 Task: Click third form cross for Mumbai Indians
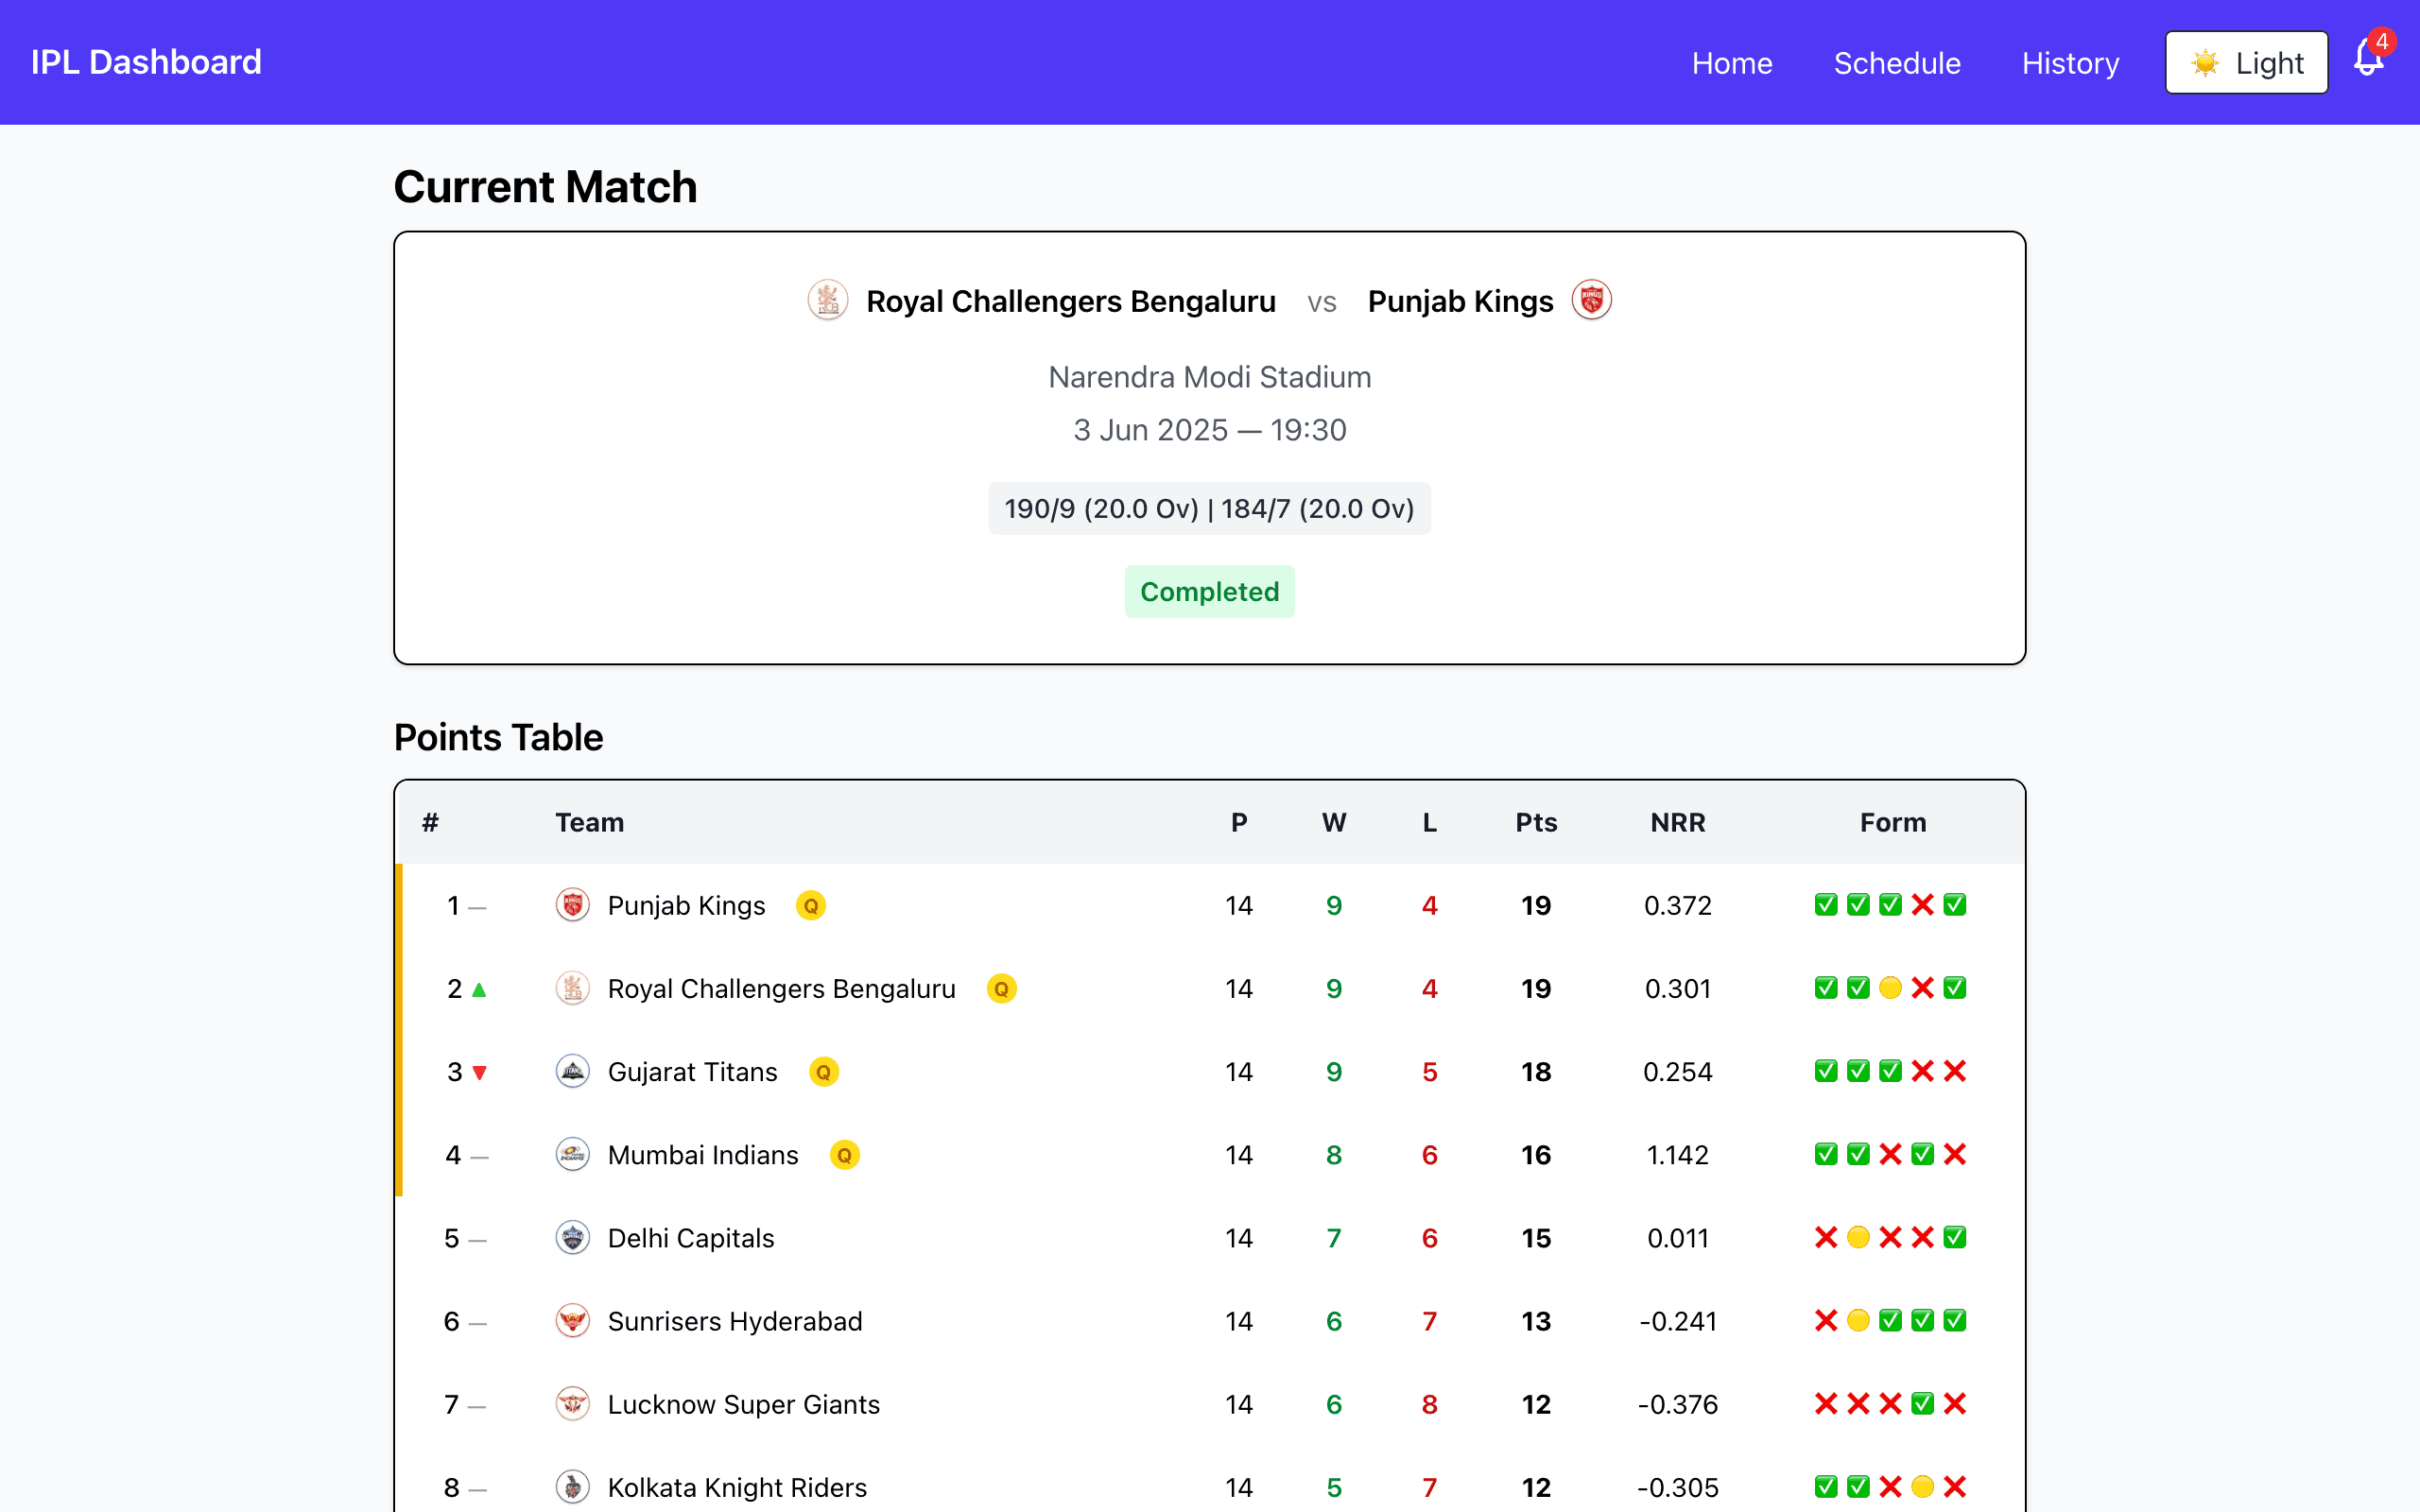pyautogui.click(x=1890, y=1154)
